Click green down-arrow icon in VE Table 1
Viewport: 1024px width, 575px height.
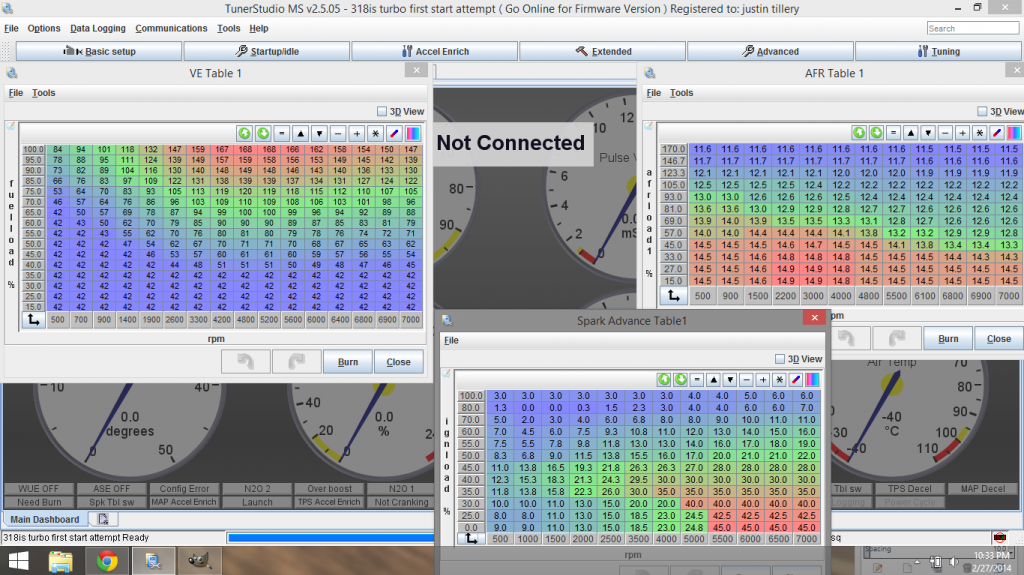(x=263, y=134)
